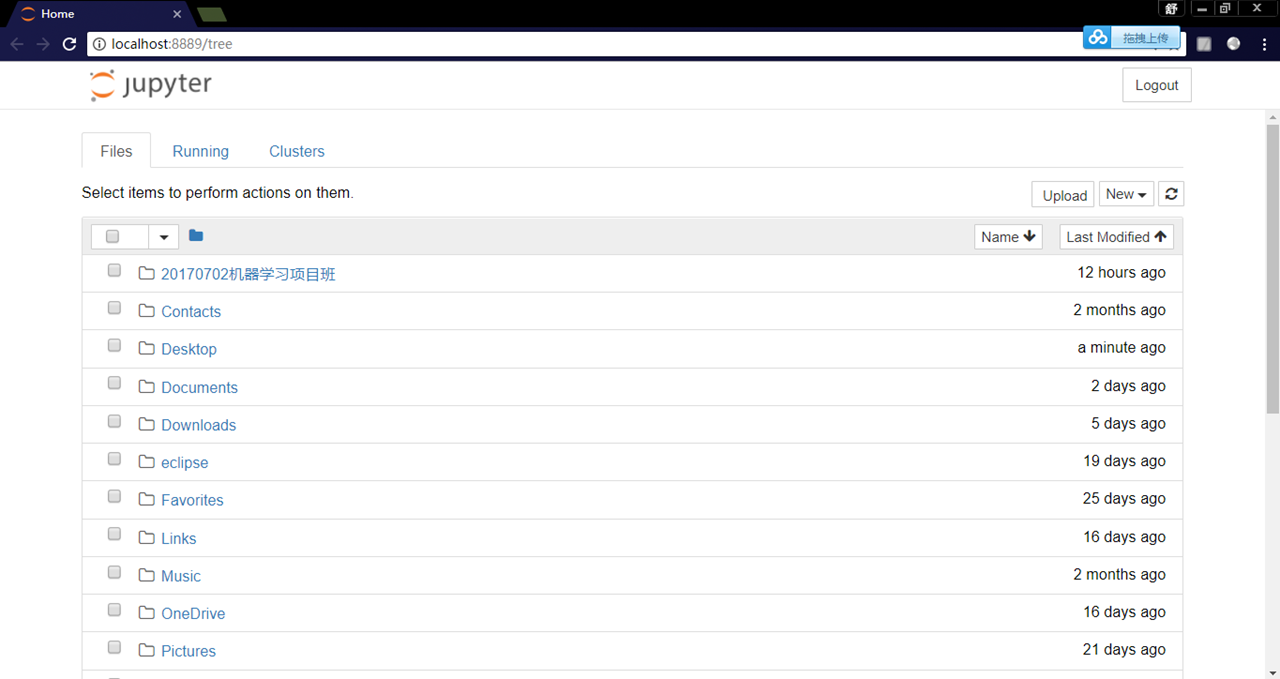Viewport: 1280px width, 679px height.
Task: Toggle the select-all checkbox in list header
Action: click(112, 236)
